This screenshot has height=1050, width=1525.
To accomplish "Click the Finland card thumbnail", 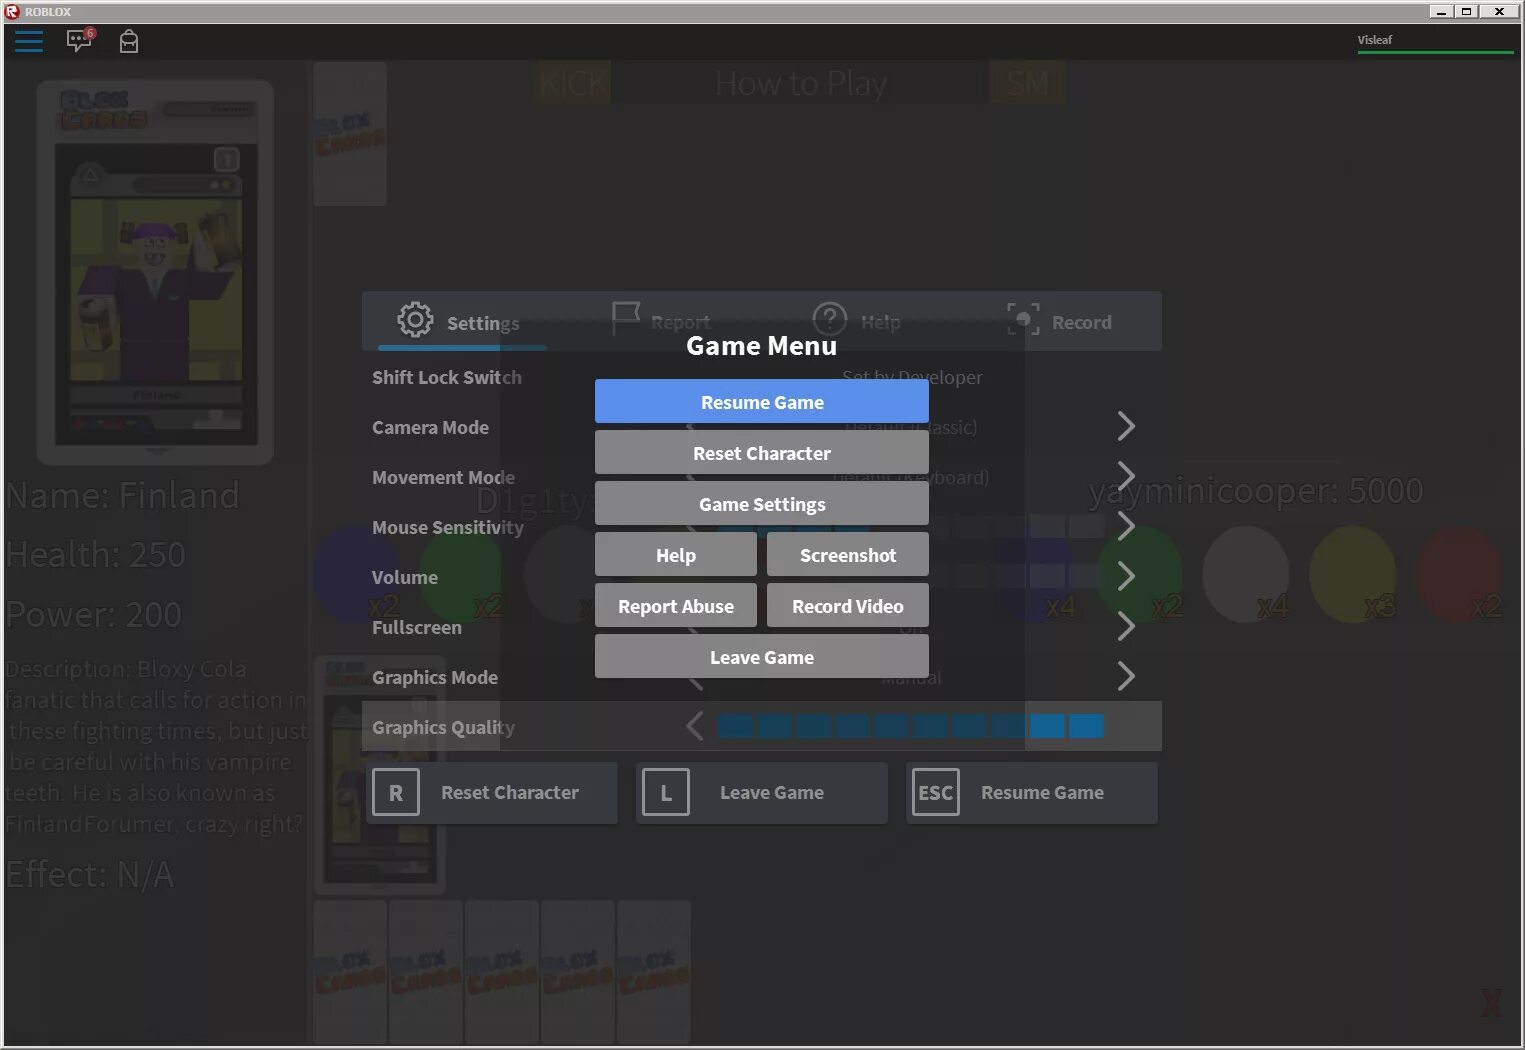I will (x=155, y=272).
